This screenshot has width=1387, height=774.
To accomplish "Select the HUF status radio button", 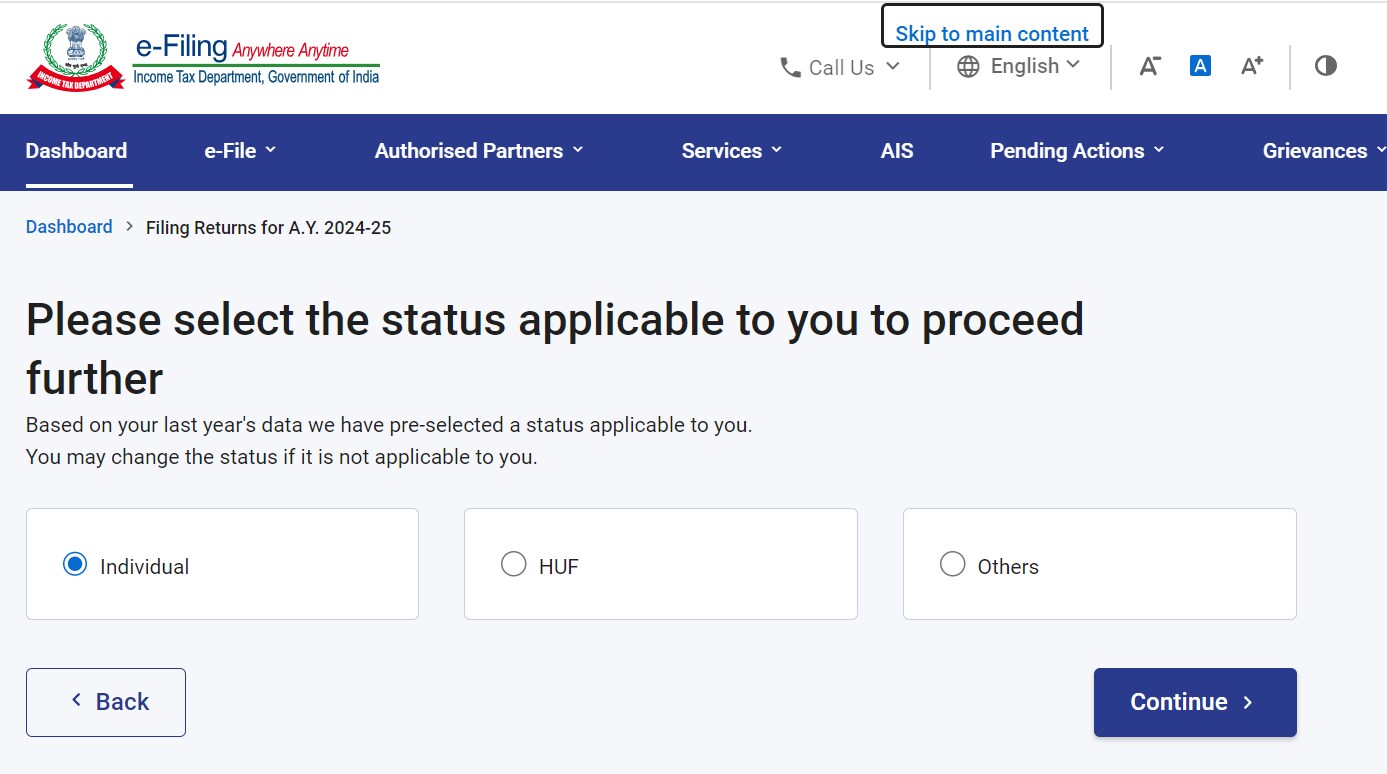I will pyautogui.click(x=513, y=565).
